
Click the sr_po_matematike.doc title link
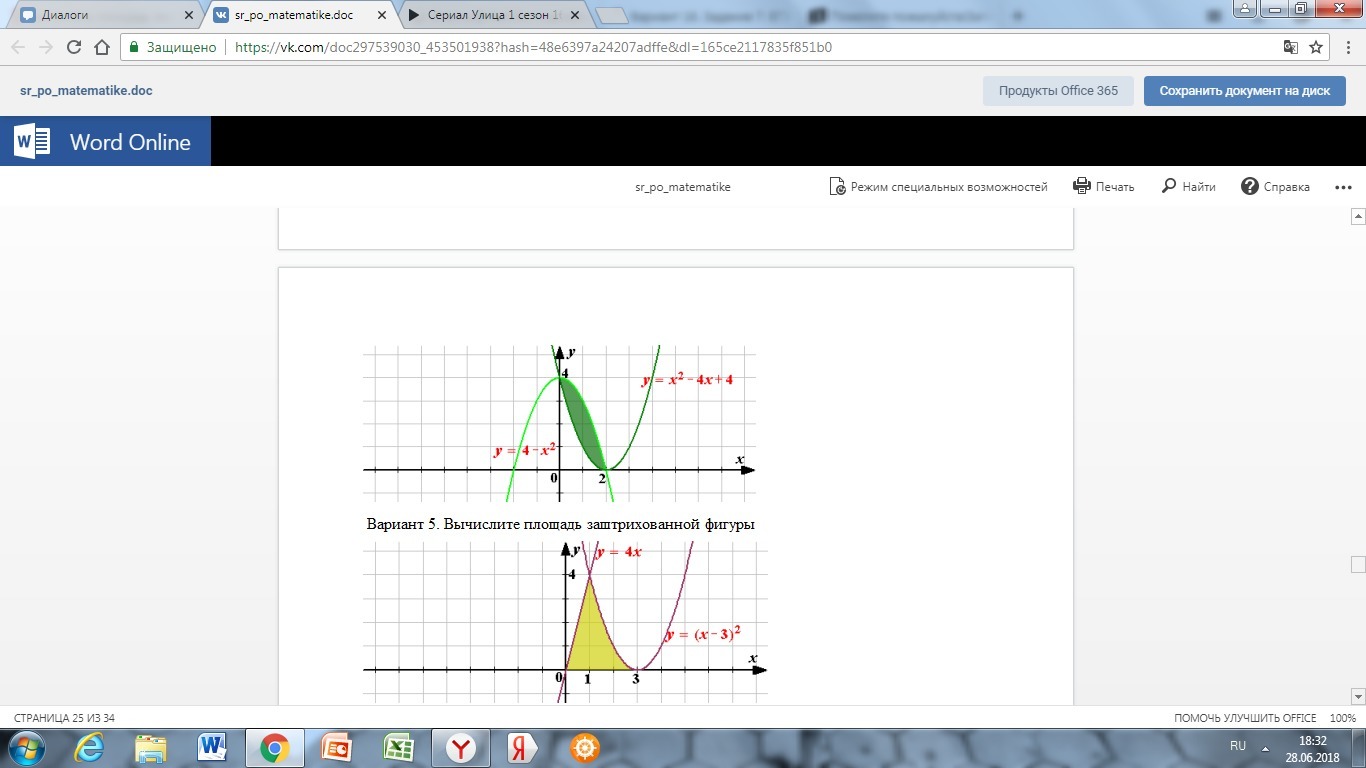pos(86,90)
